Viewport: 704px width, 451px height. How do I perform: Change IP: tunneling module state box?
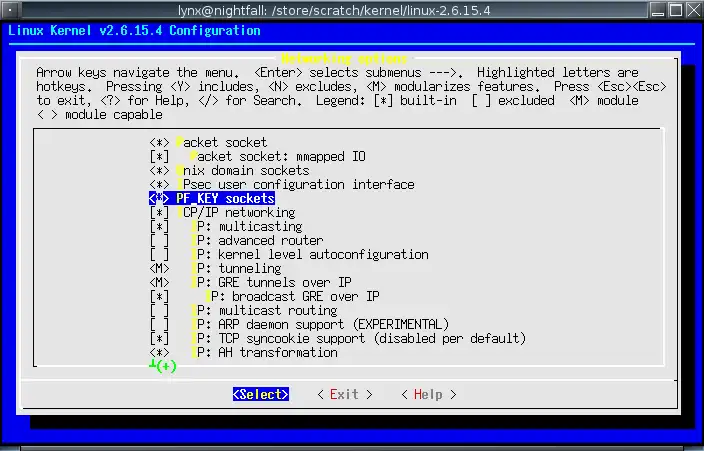159,269
